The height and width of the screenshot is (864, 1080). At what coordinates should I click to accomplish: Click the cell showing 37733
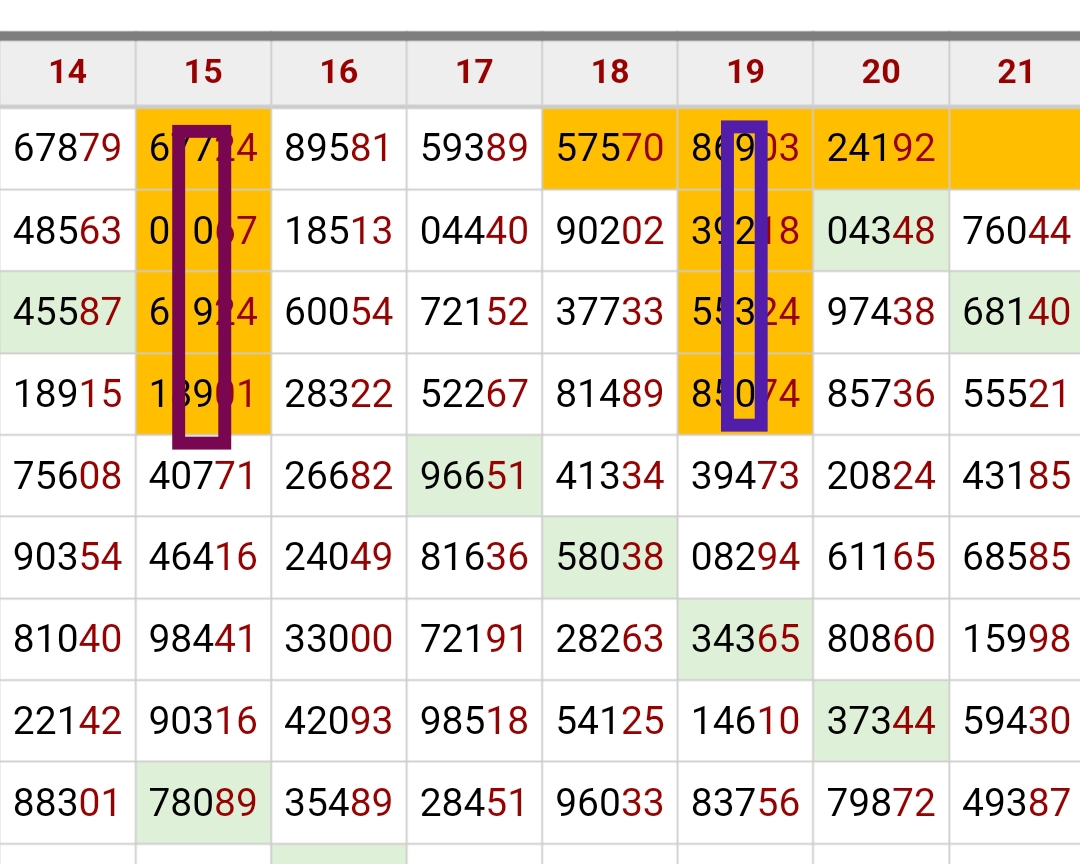(610, 311)
